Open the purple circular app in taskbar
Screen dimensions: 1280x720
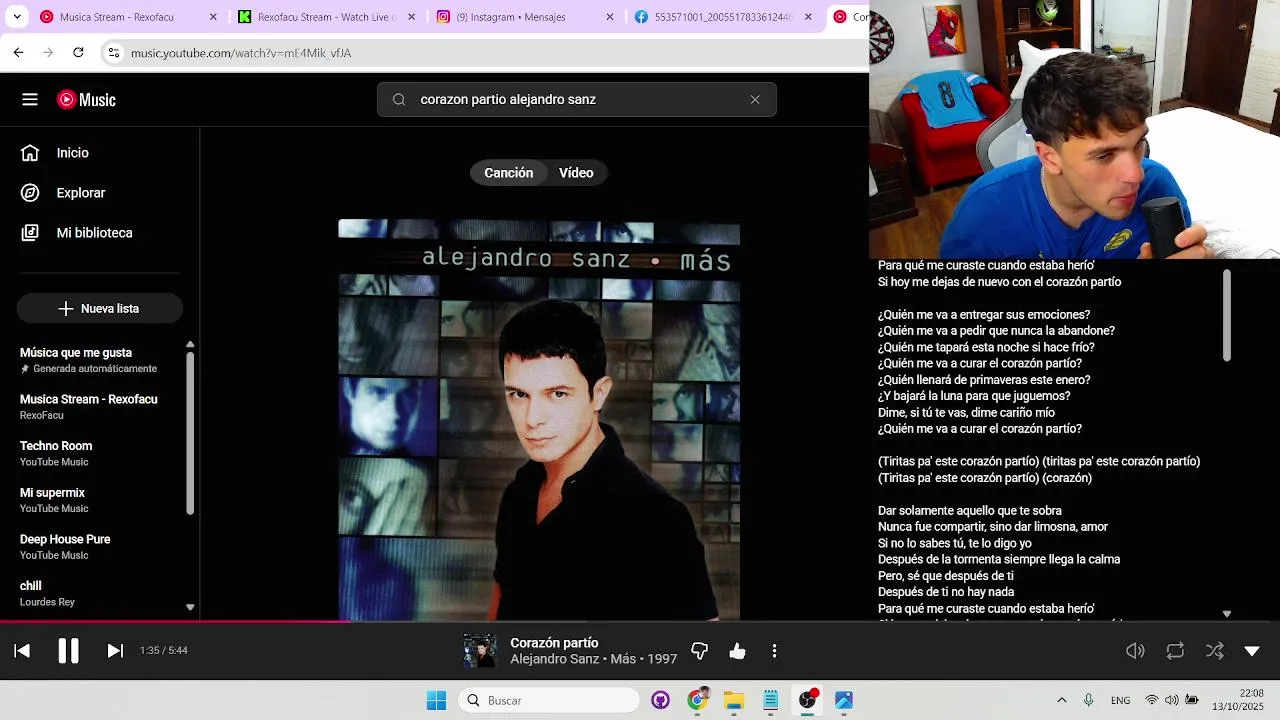[660, 701]
